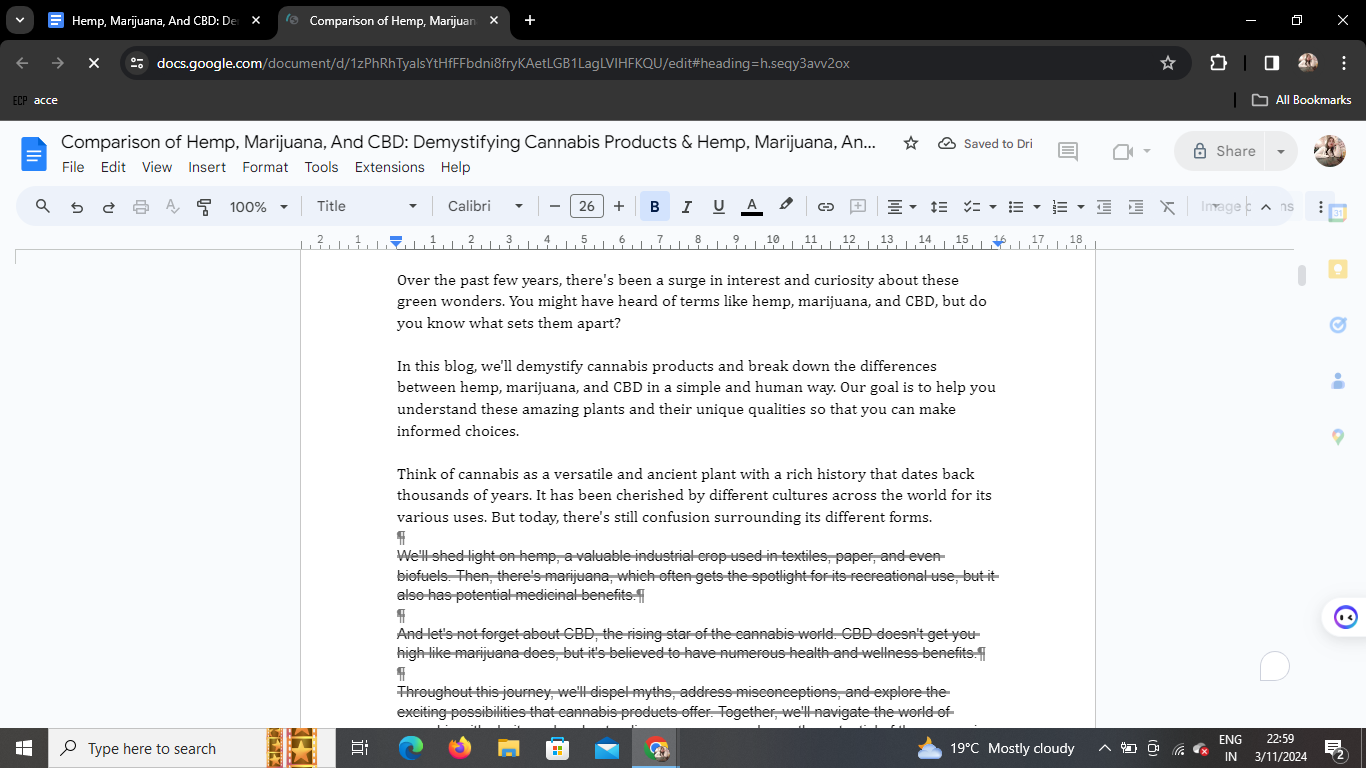The height and width of the screenshot is (768, 1366).
Task: Toggle Underline formatting
Action: (x=719, y=207)
